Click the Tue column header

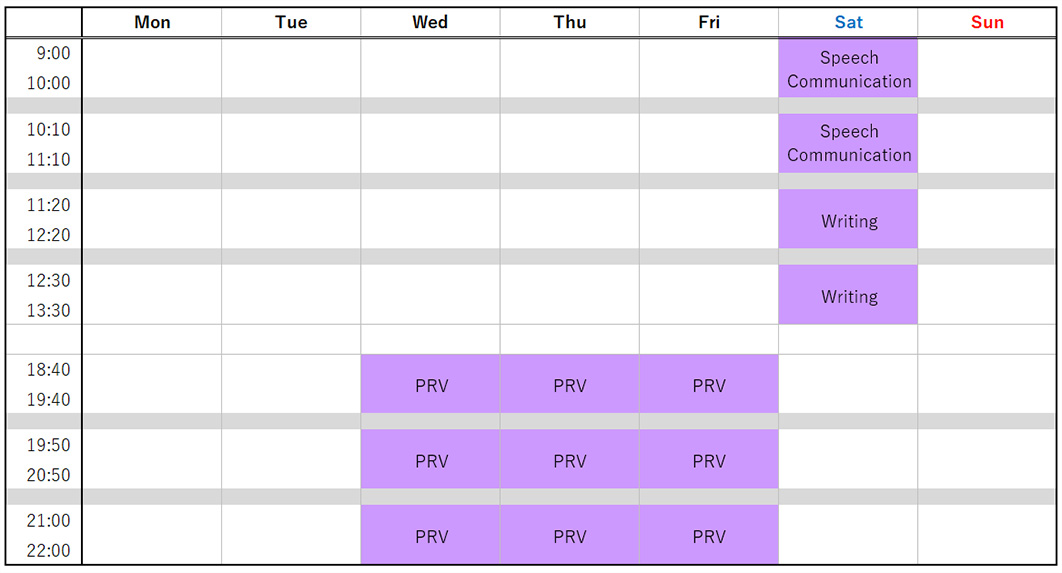click(x=291, y=22)
